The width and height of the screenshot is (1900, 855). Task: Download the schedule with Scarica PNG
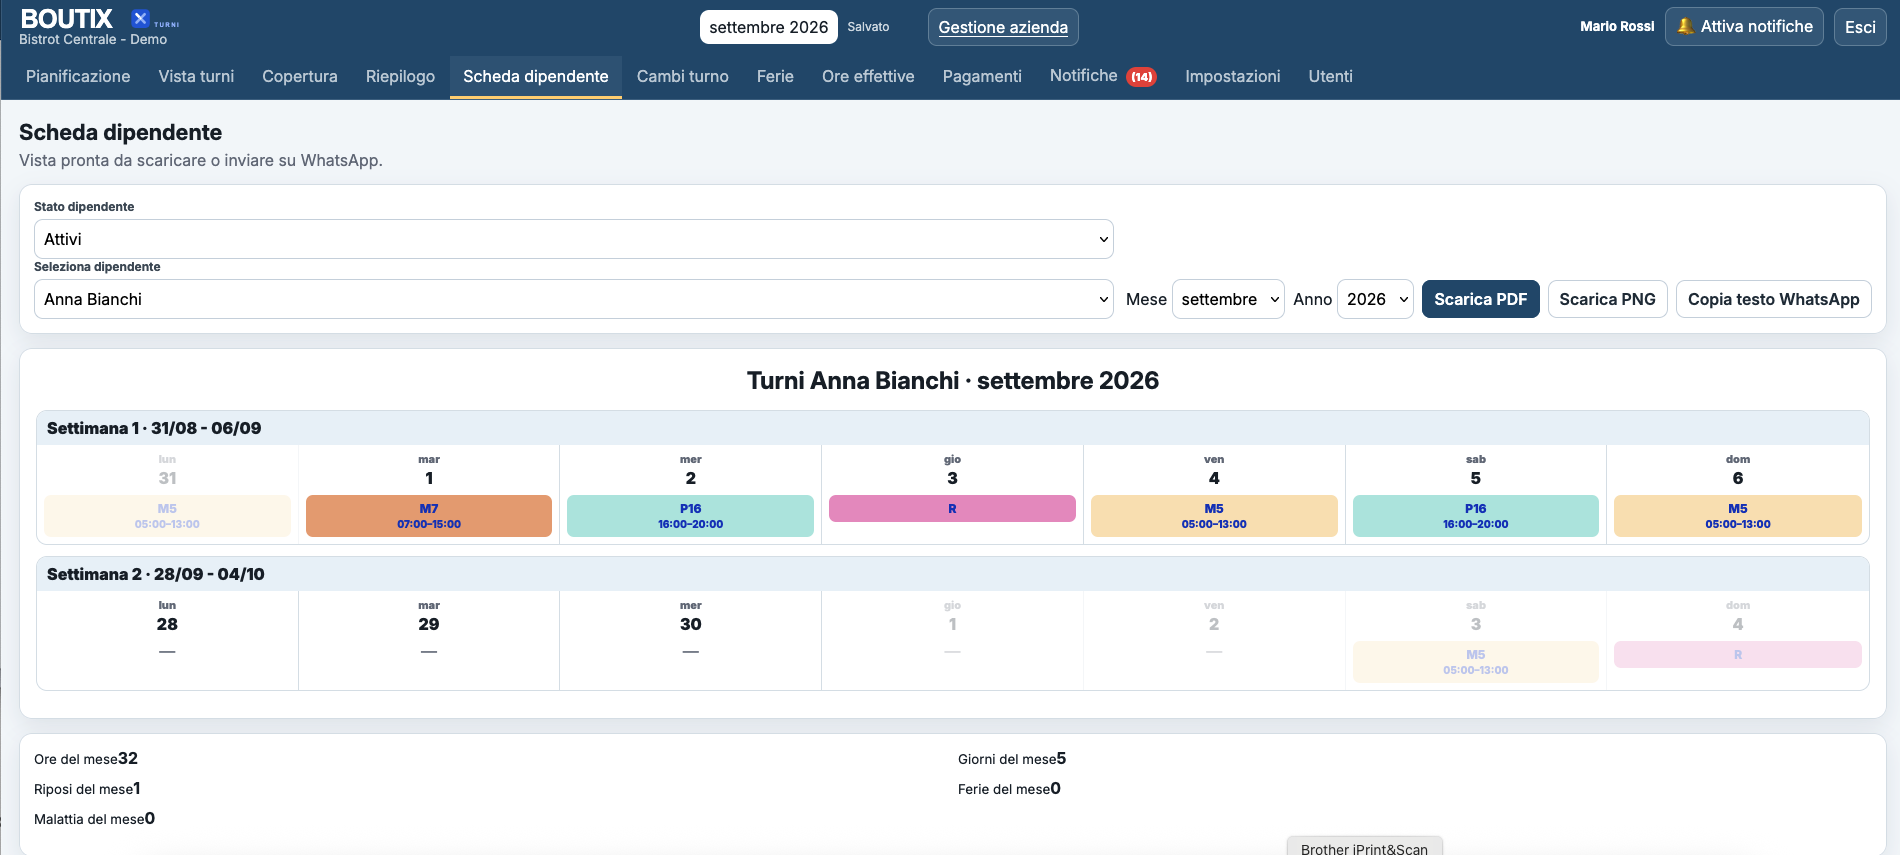click(x=1608, y=299)
